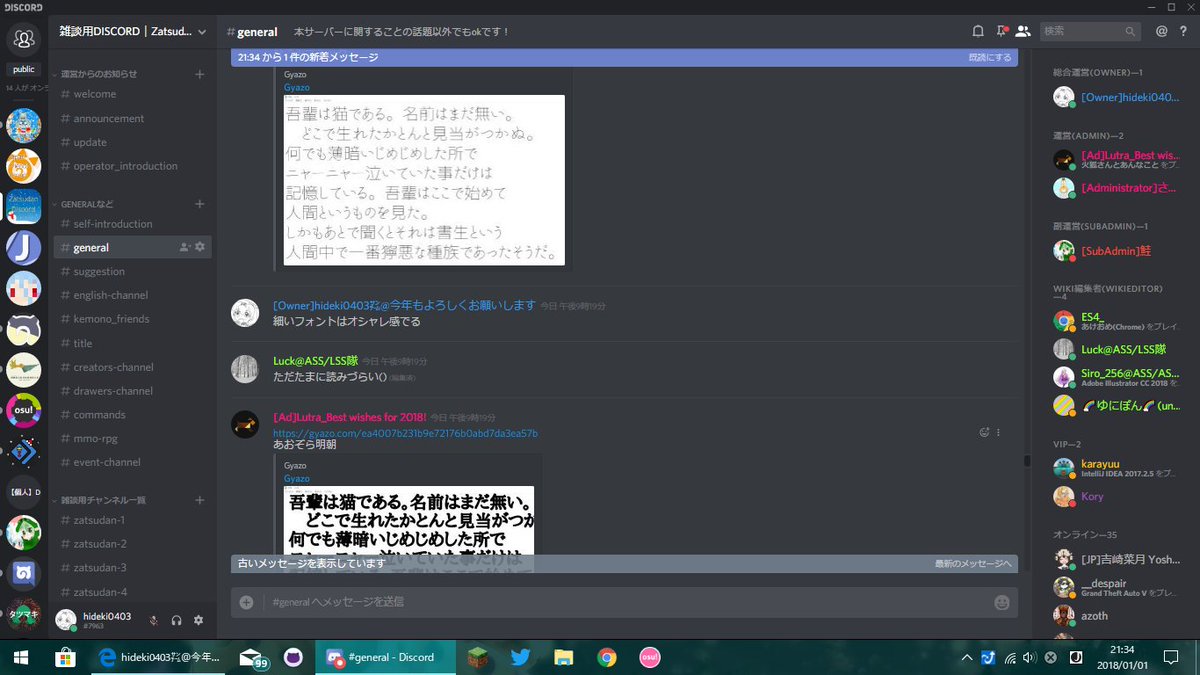
Task: Create channel in 運営からのお知らせ category
Action: 199,74
